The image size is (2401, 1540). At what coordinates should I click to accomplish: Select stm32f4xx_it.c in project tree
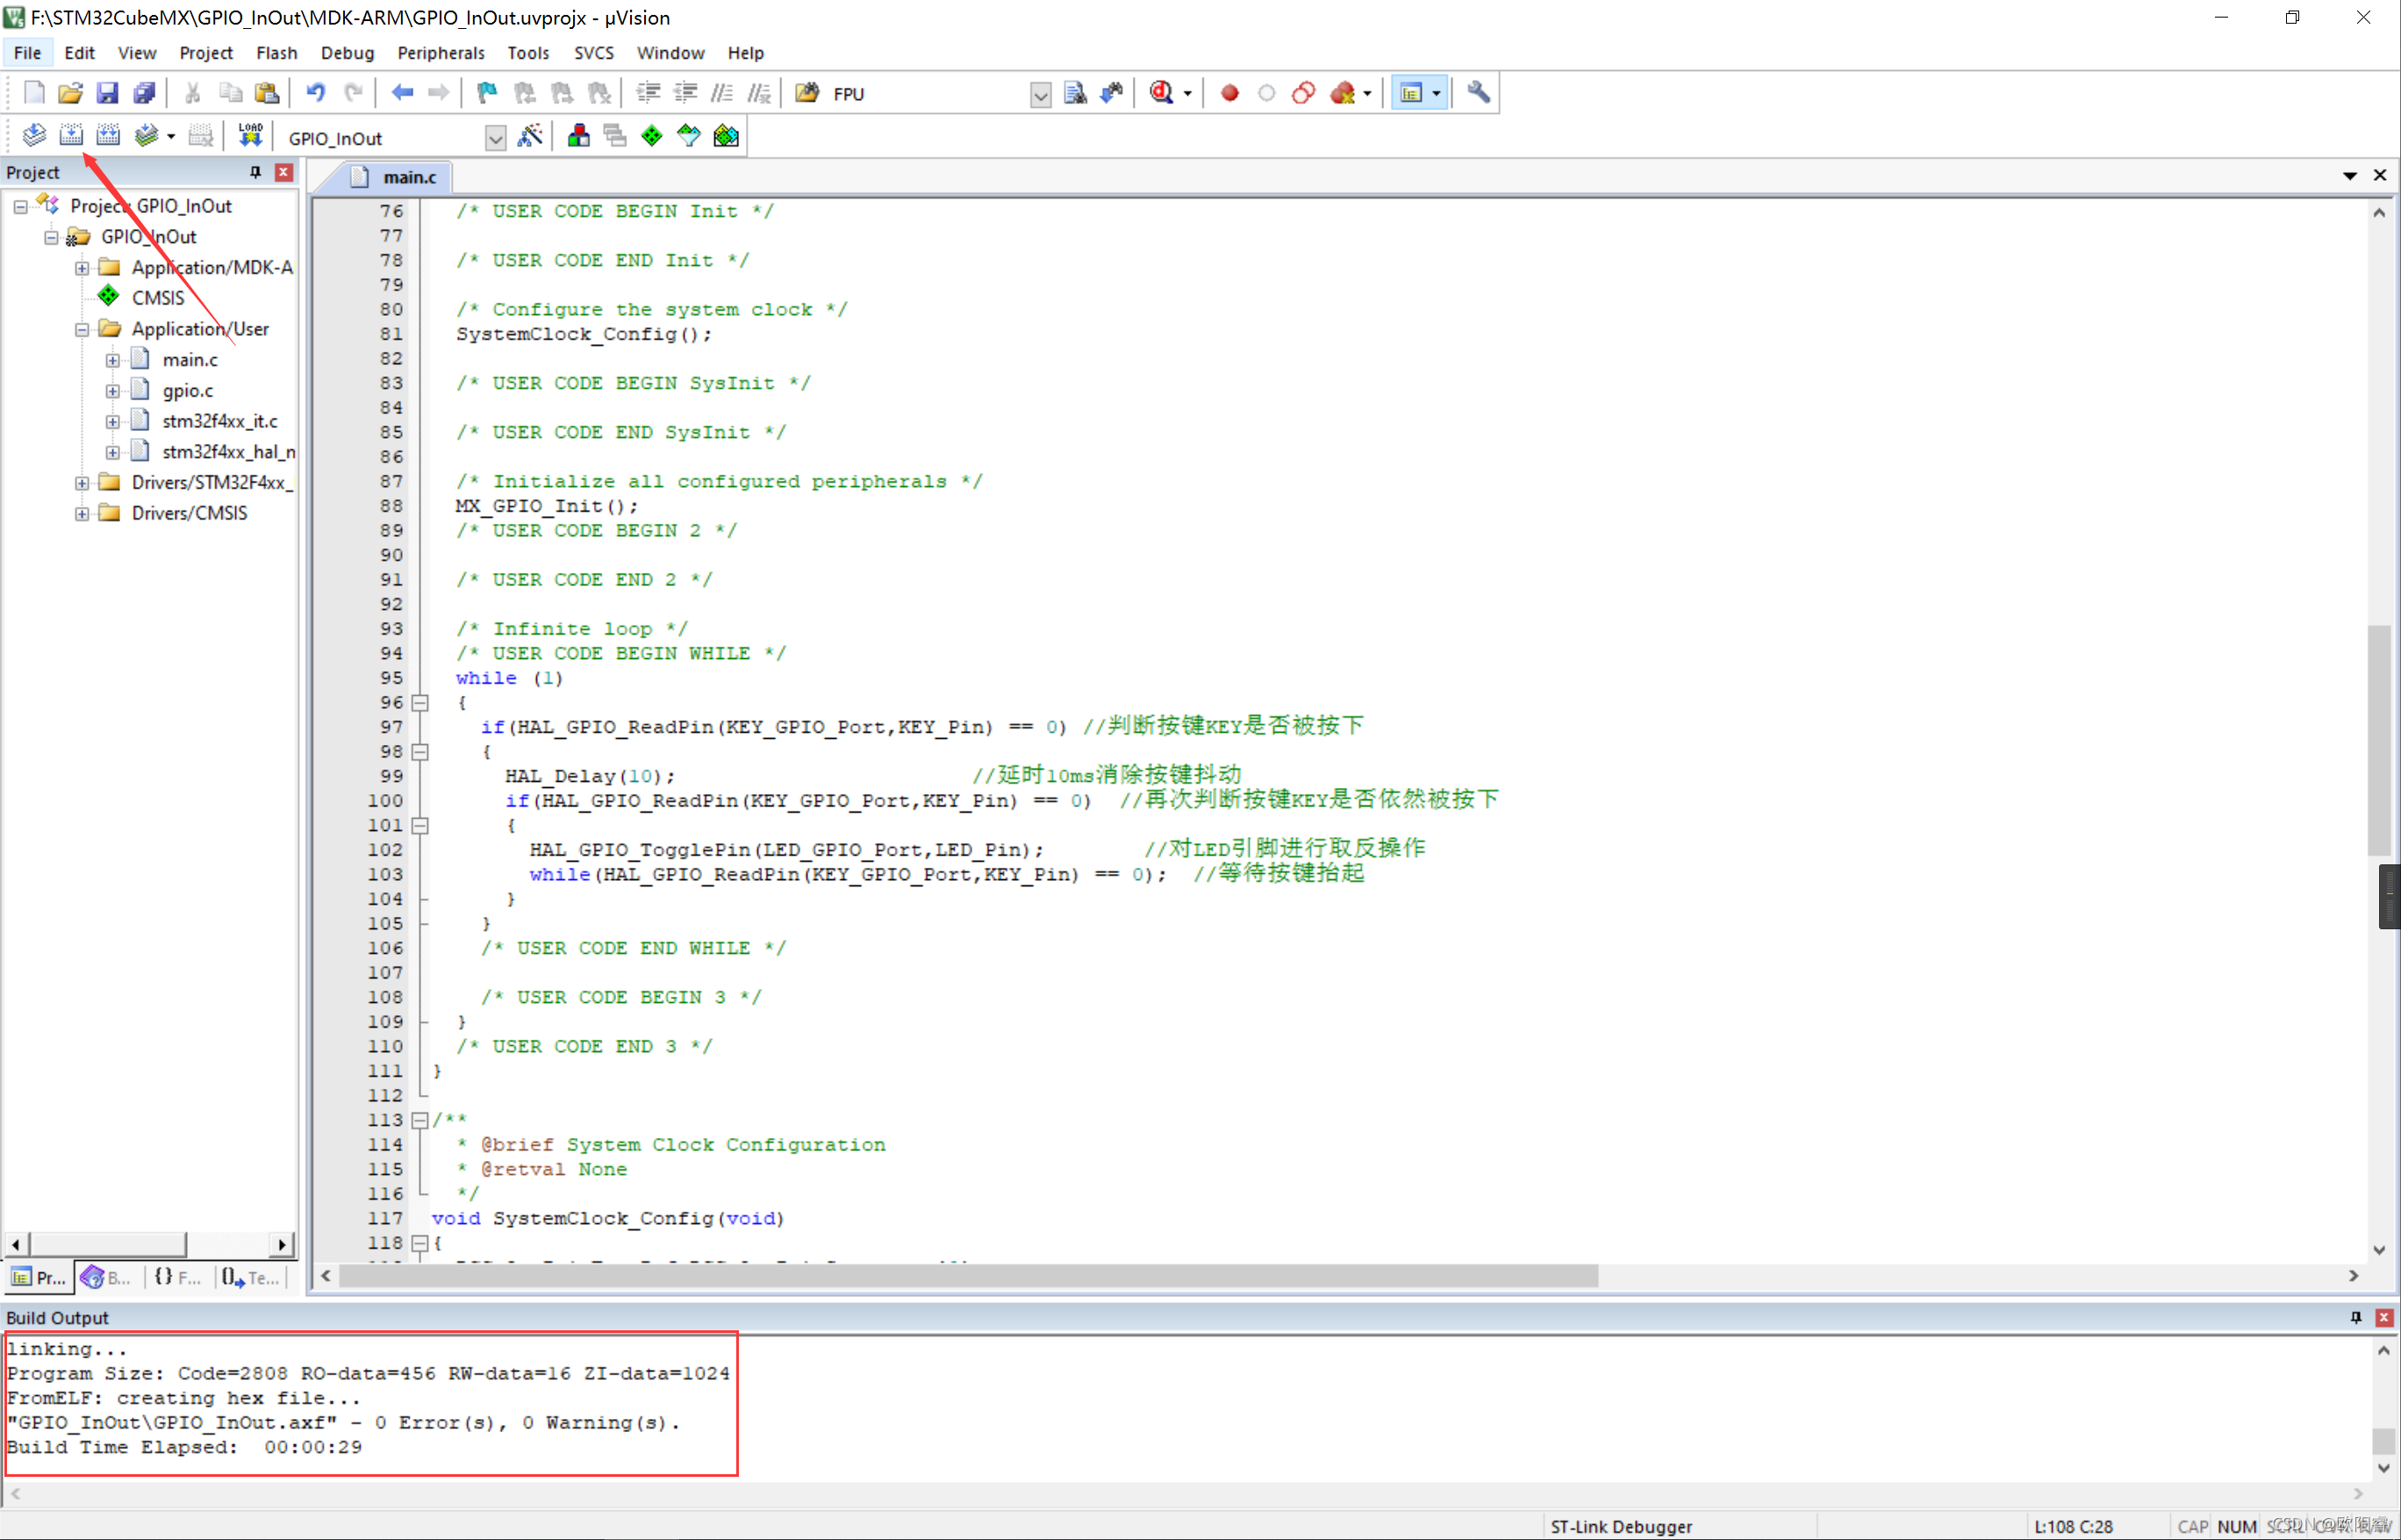[x=220, y=422]
